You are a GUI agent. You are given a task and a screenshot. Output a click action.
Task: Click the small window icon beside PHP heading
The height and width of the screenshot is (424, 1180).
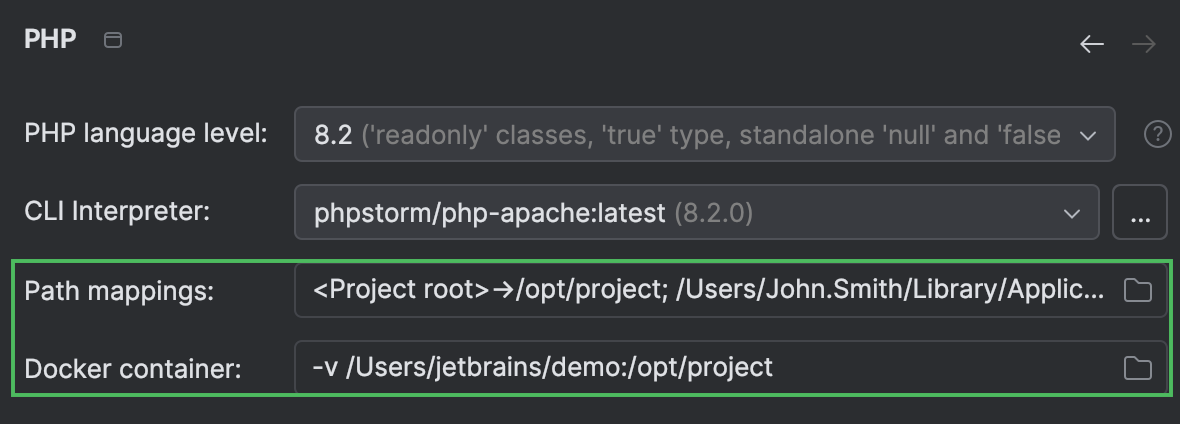pos(113,41)
